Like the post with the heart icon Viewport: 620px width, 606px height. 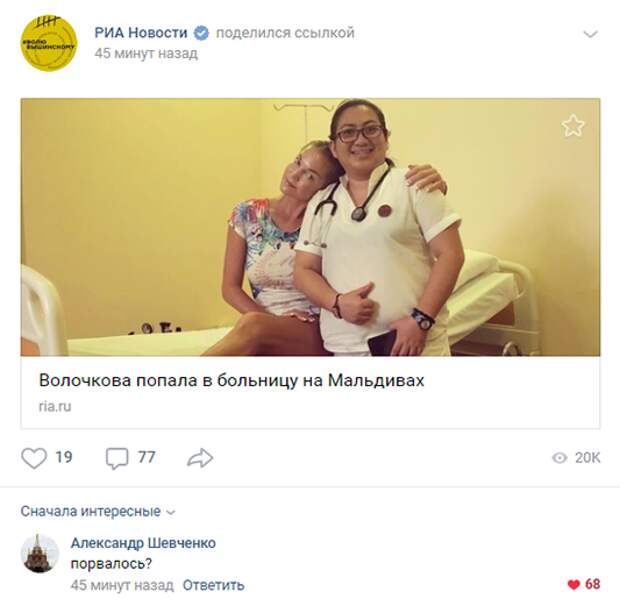tap(34, 458)
